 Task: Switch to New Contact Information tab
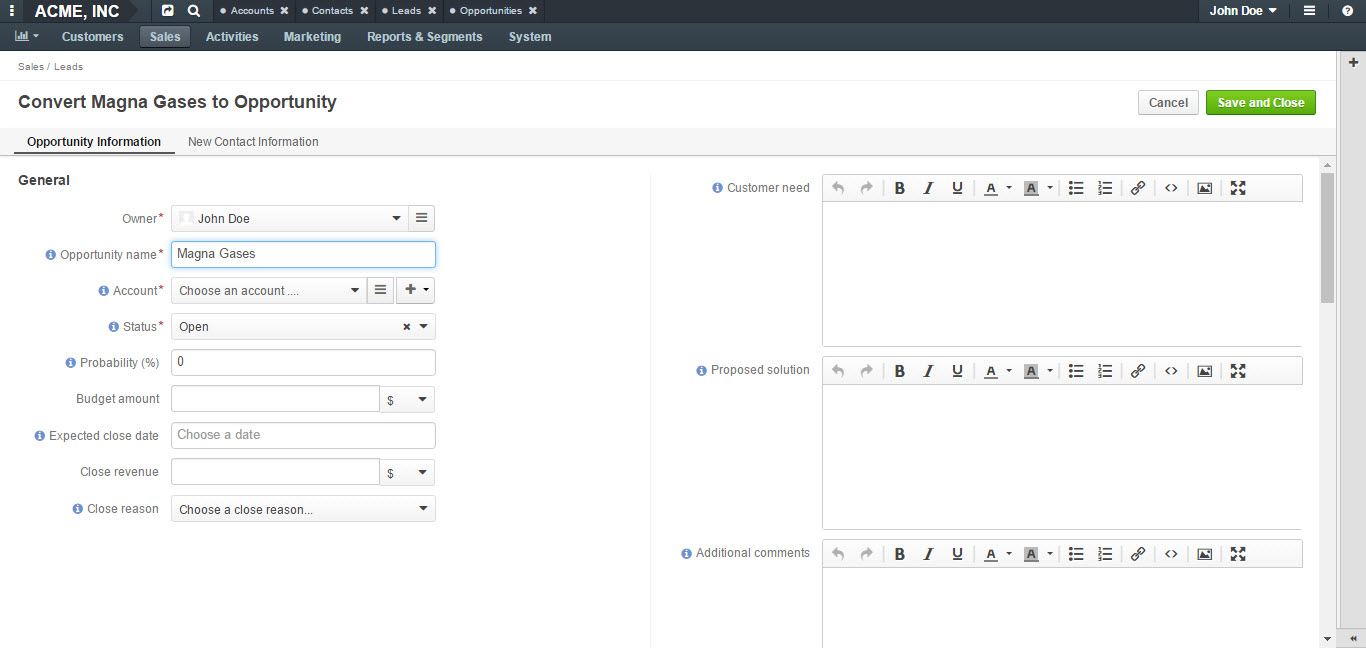click(253, 142)
